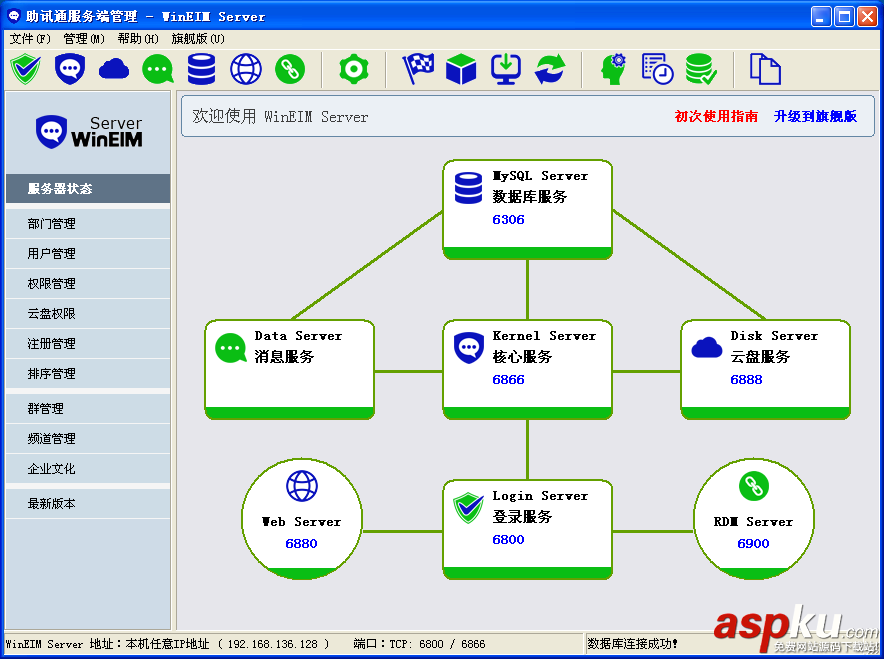The width and height of the screenshot is (884, 659).
Task: Select 云盘权限 in the sidebar
Action: coord(88,313)
